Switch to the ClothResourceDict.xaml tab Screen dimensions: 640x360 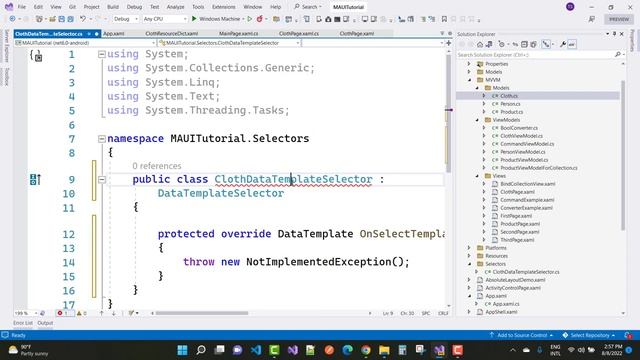pos(171,33)
